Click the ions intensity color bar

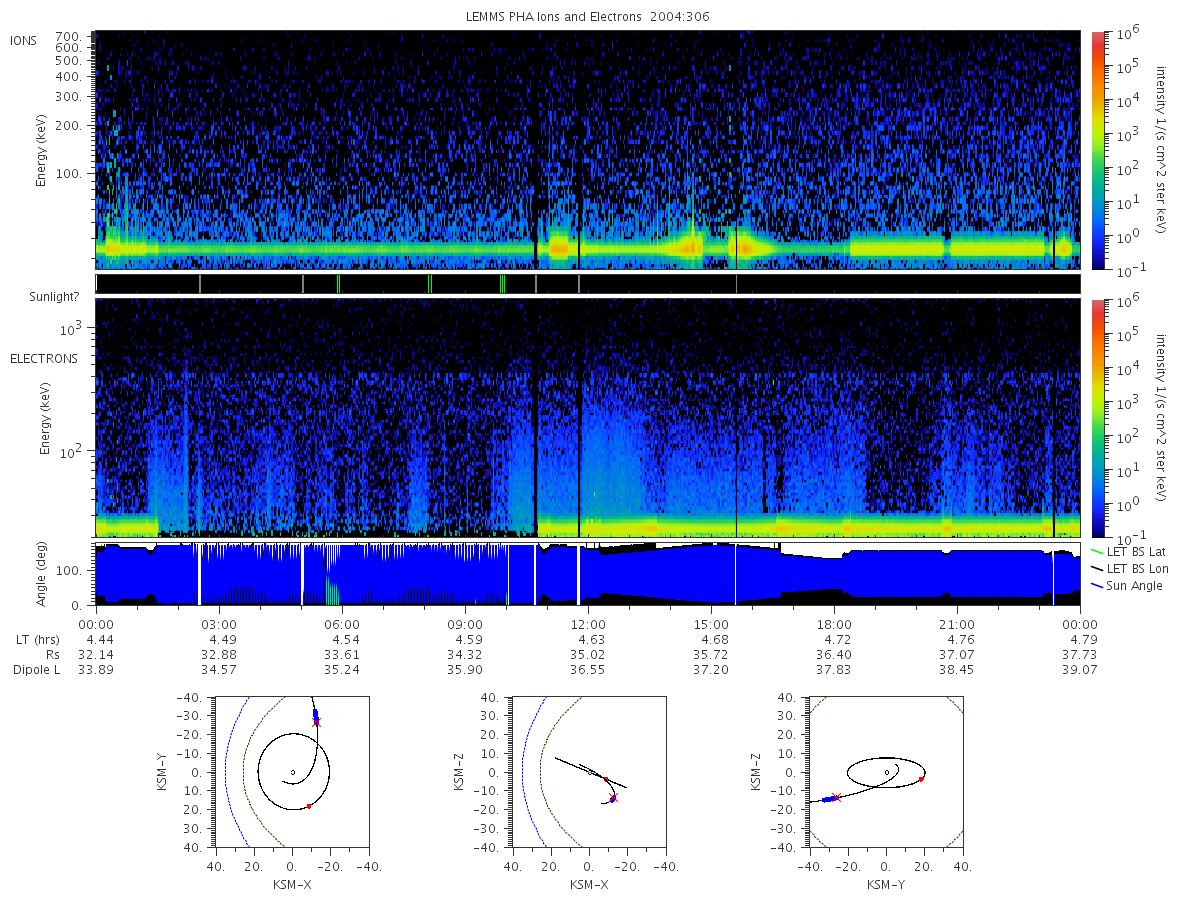[x=1097, y=150]
